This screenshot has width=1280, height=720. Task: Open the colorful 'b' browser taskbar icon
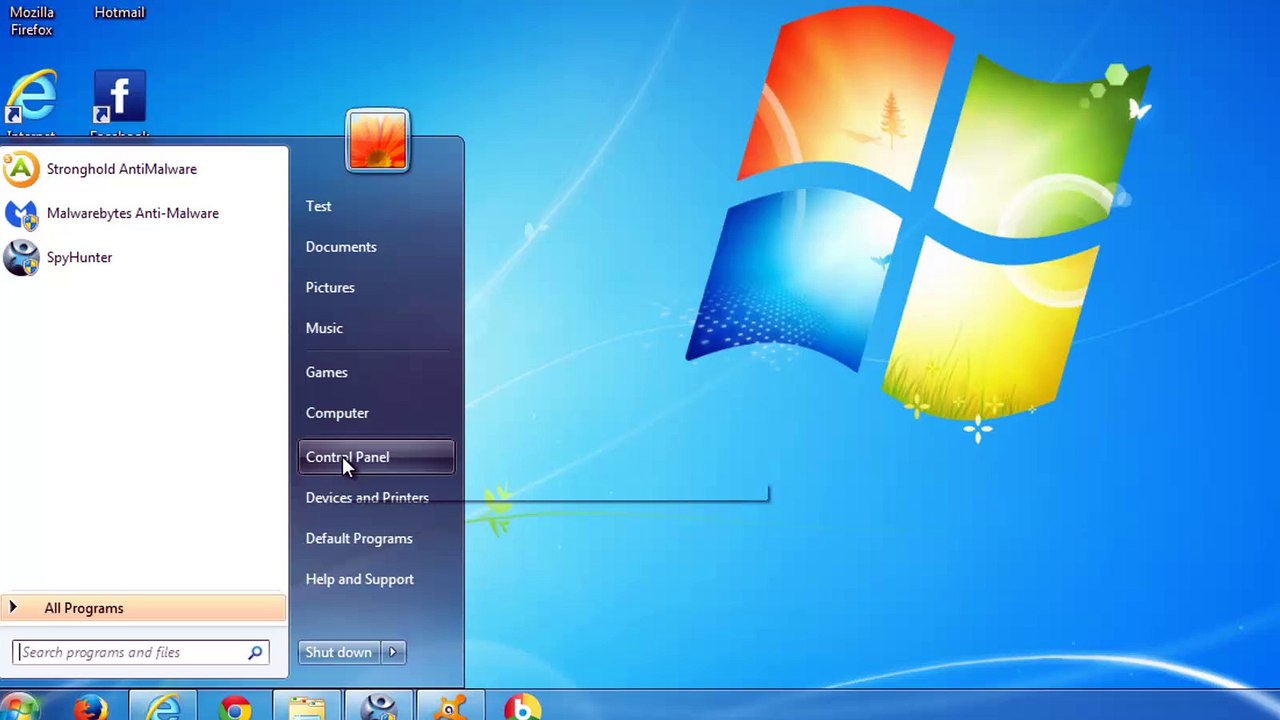[x=522, y=708]
